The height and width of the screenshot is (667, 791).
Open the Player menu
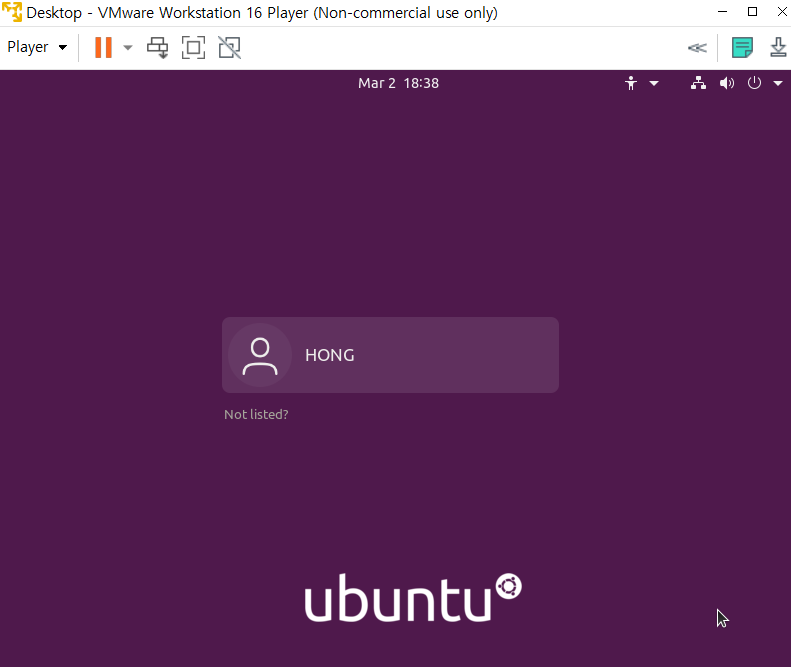(x=37, y=47)
